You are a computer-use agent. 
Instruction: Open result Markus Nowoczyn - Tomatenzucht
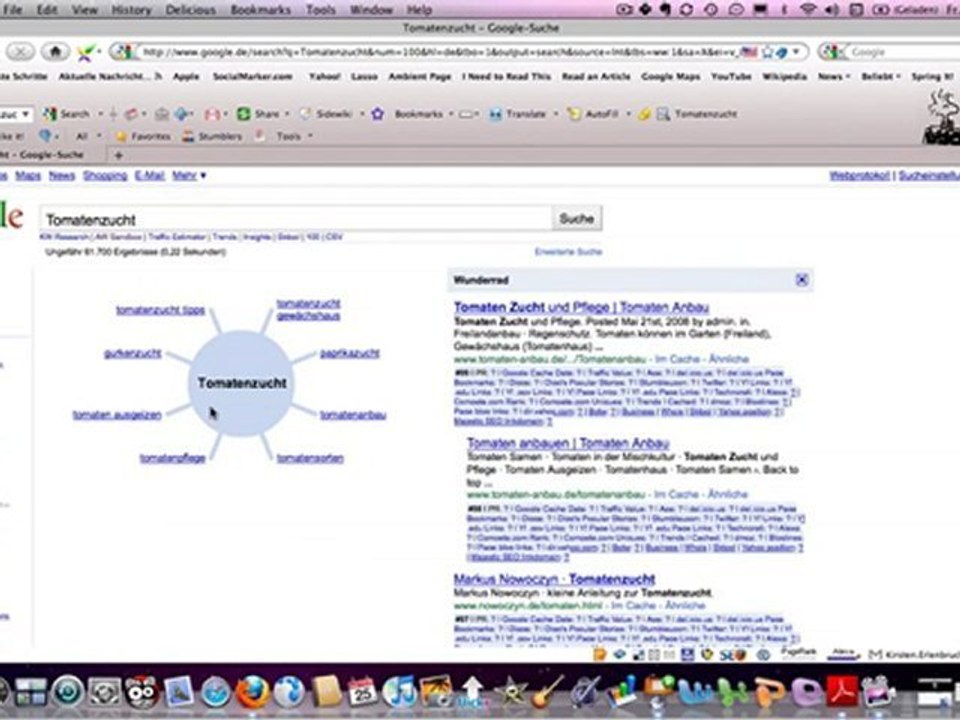coord(555,579)
